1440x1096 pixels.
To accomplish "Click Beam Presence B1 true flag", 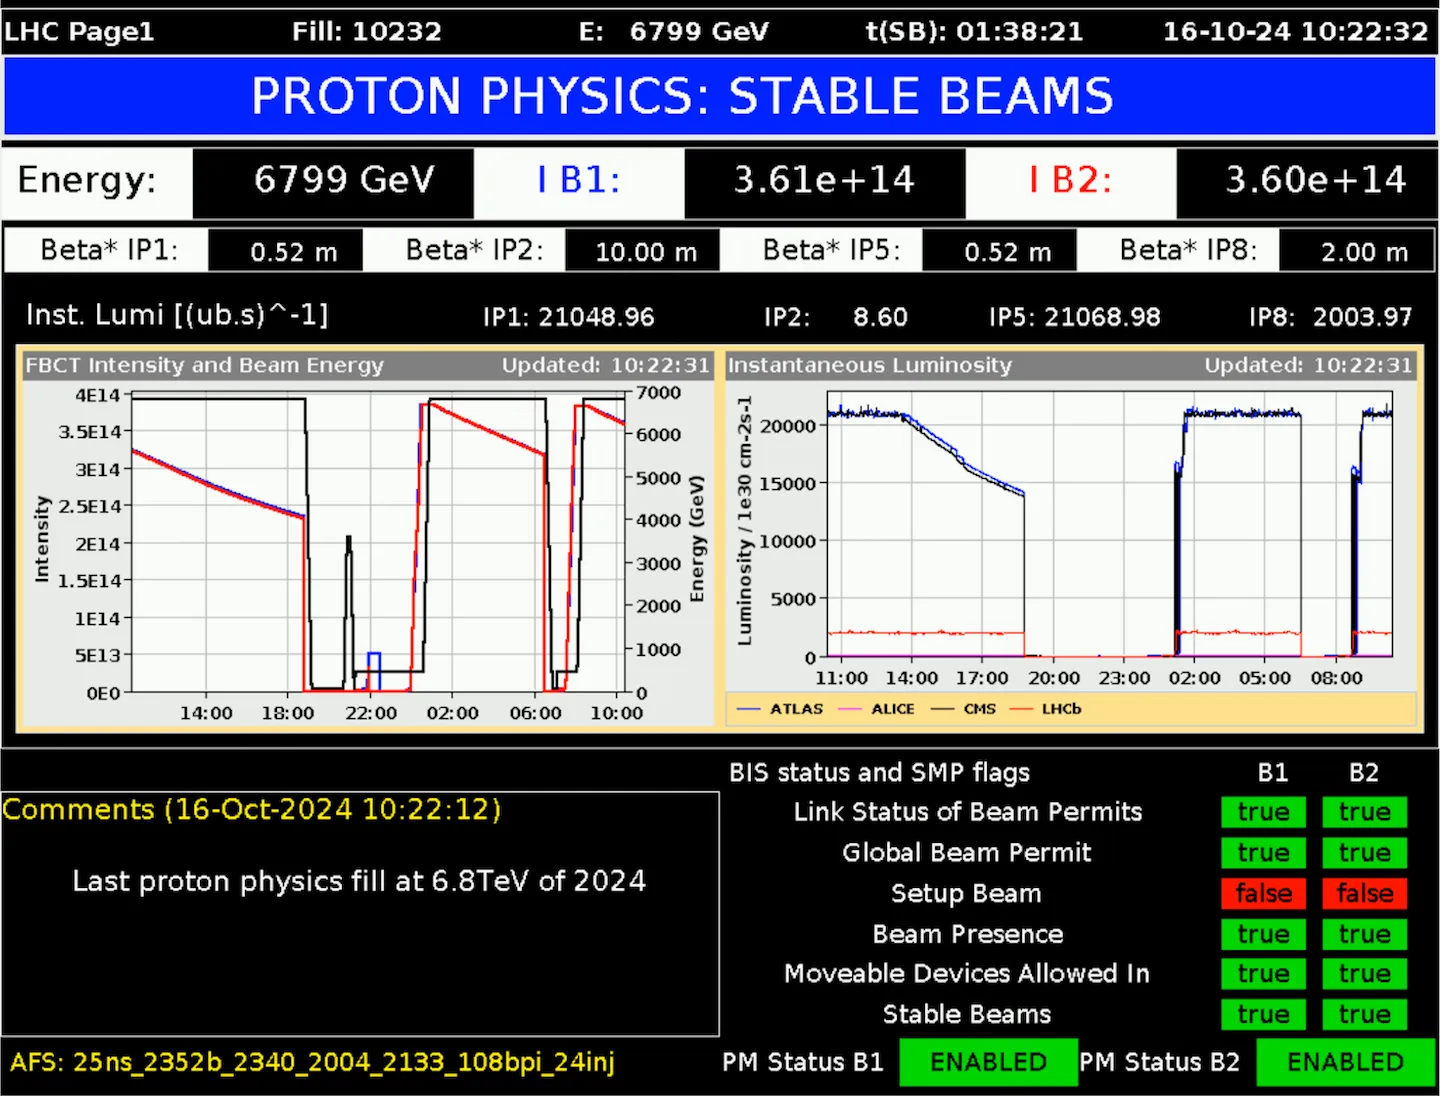I will tap(1263, 934).
